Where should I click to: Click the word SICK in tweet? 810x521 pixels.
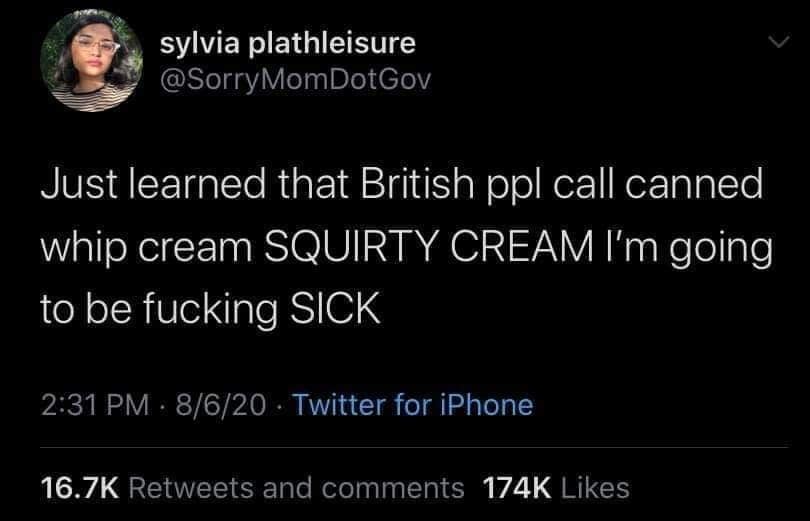click(335, 309)
